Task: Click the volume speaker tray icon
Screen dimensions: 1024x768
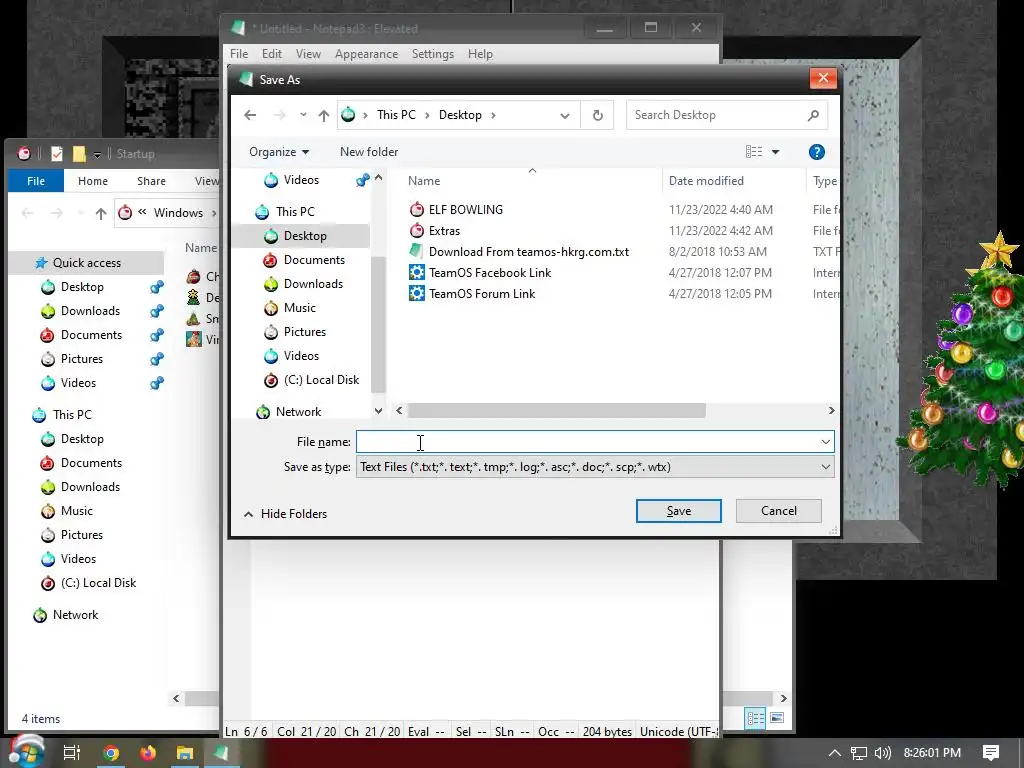Action: [882, 753]
